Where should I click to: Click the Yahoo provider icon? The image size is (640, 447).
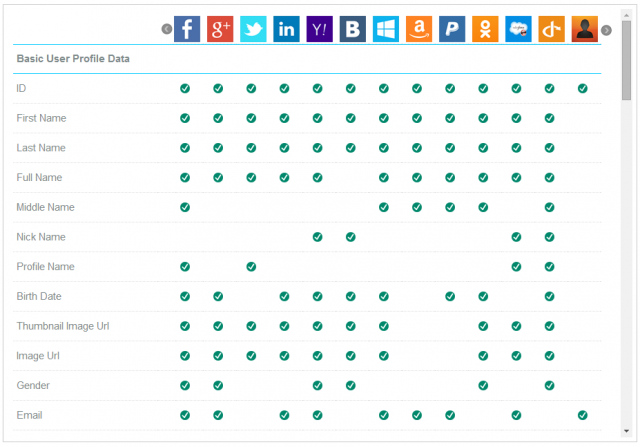pyautogui.click(x=319, y=29)
